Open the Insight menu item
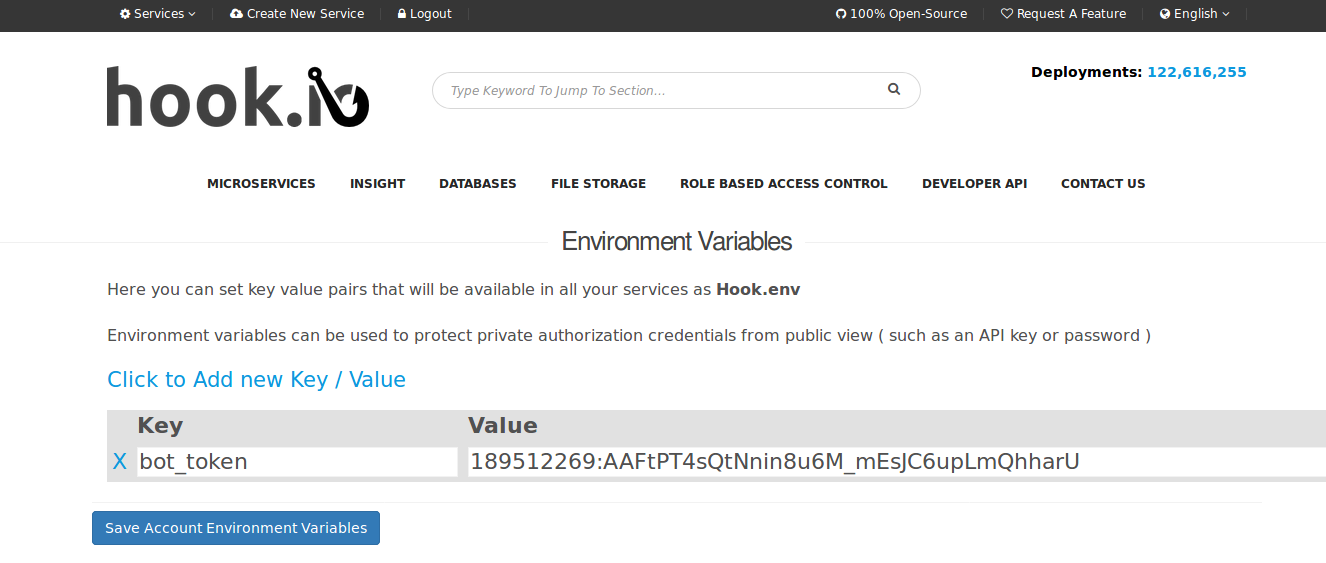This screenshot has height=563, width=1326. click(377, 184)
